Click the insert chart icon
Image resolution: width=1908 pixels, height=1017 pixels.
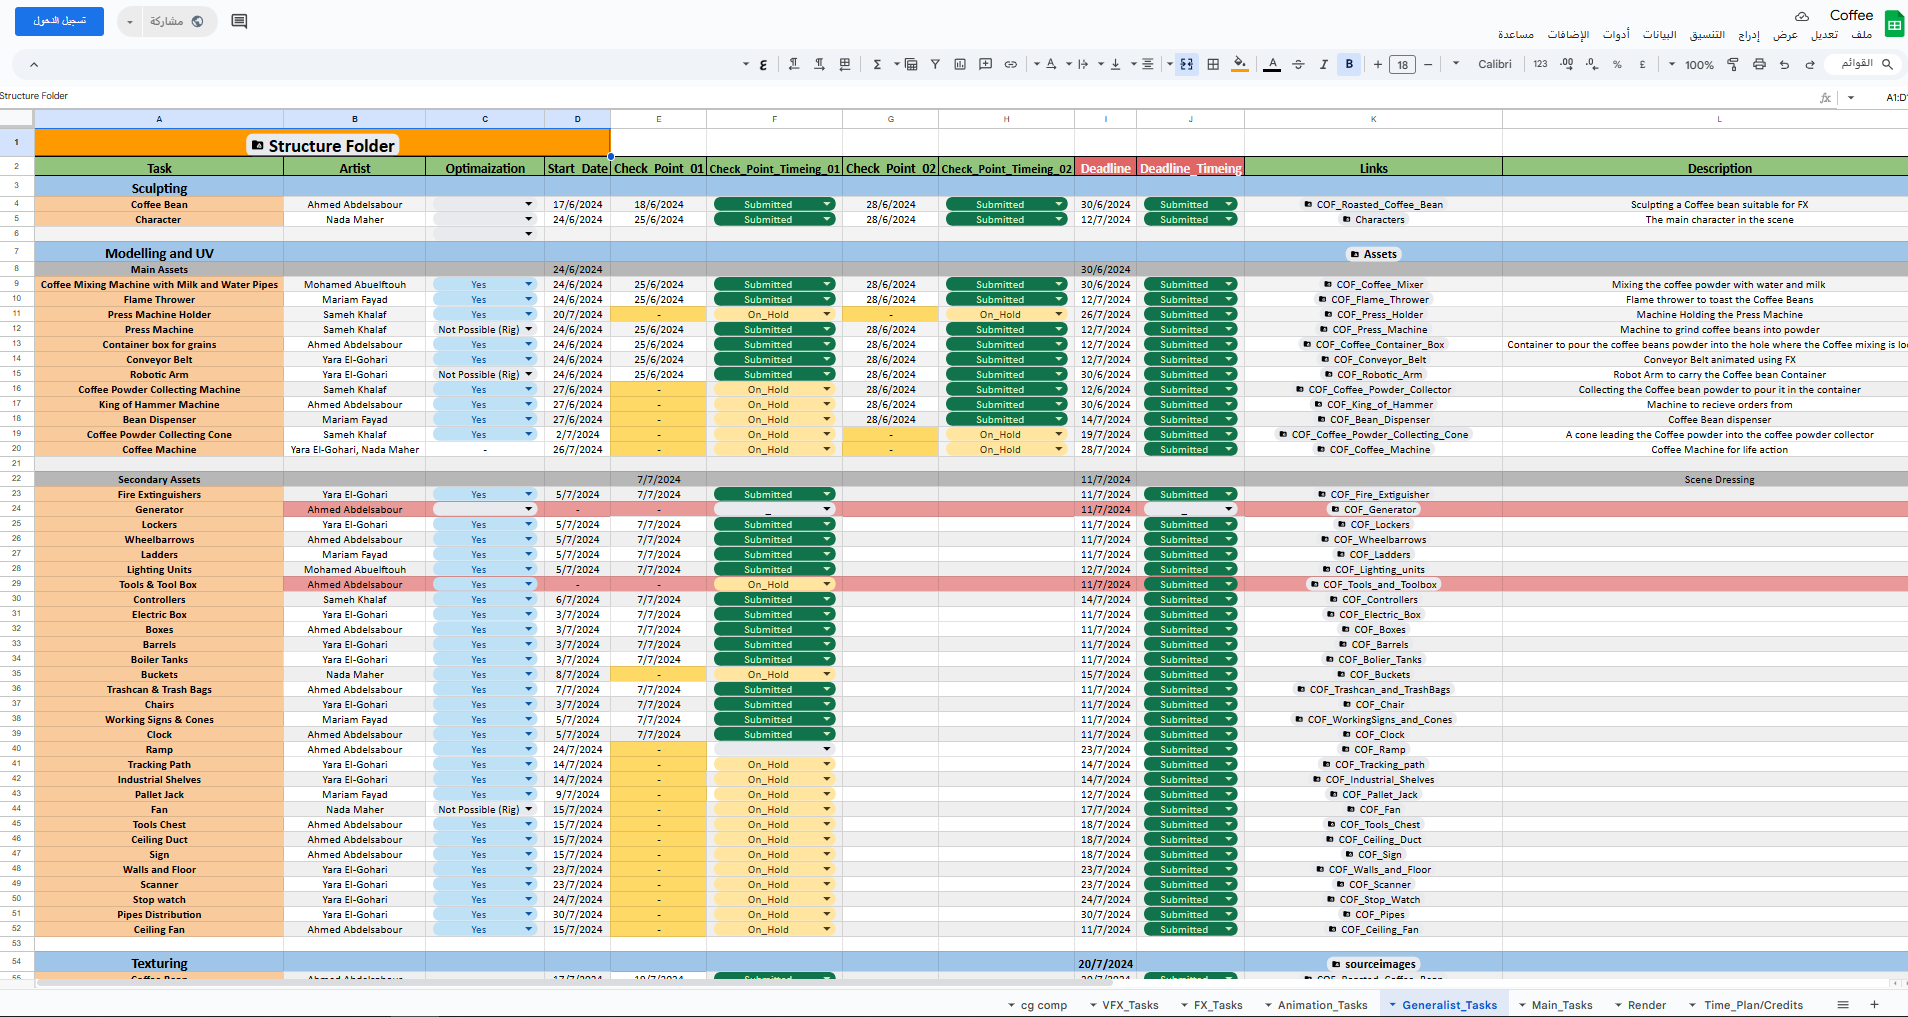pos(960,64)
